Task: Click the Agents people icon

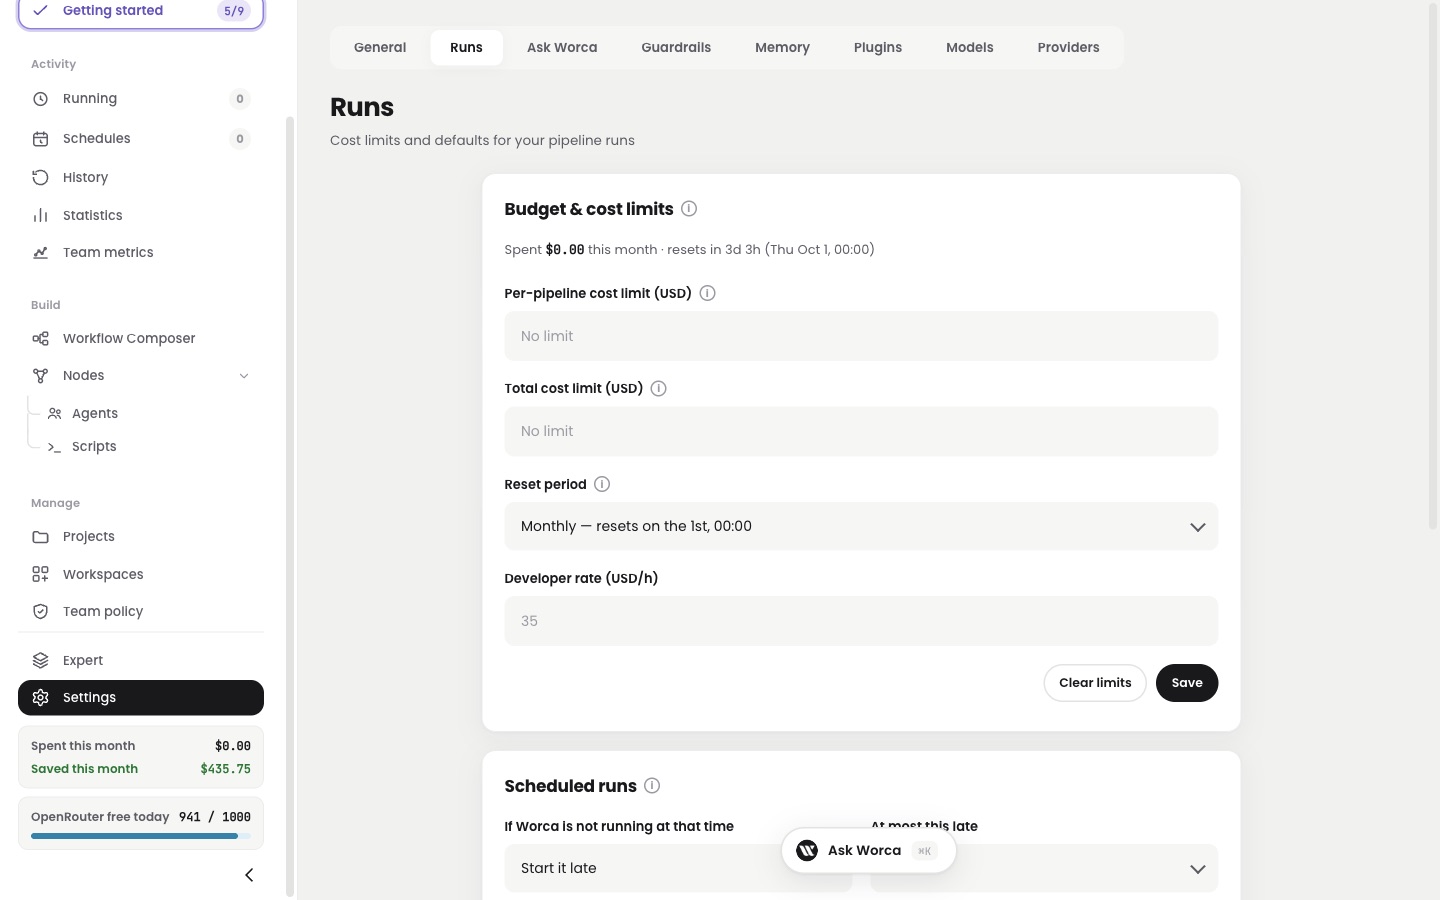Action: tap(55, 414)
